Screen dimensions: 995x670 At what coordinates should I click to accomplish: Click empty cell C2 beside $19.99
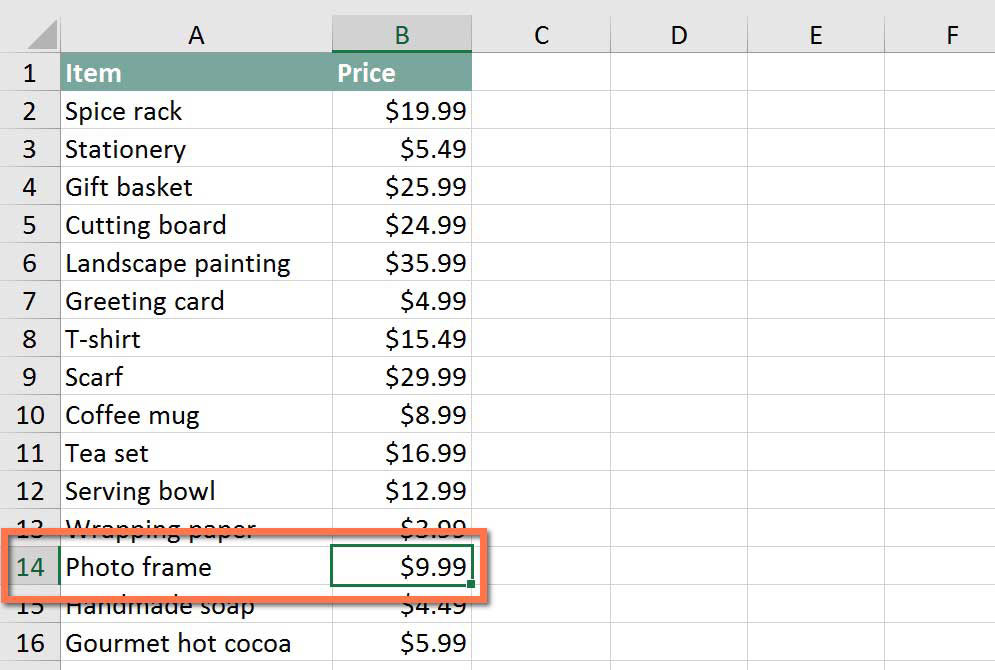coord(541,110)
